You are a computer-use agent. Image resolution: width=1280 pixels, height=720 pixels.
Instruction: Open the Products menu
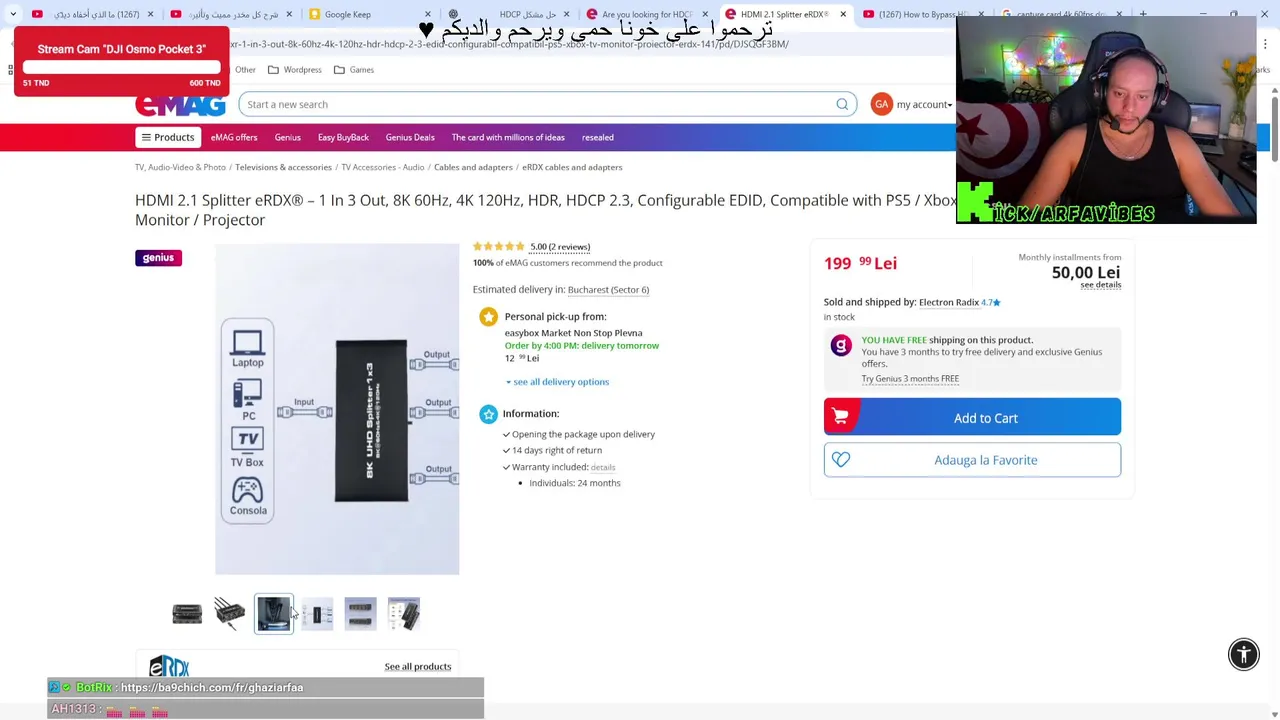click(x=168, y=137)
